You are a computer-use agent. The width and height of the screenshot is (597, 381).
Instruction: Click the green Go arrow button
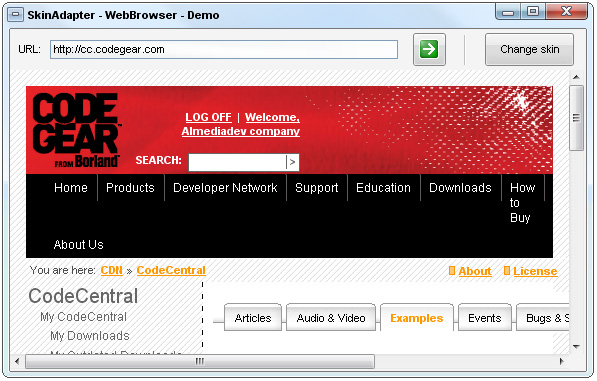pyautogui.click(x=429, y=49)
